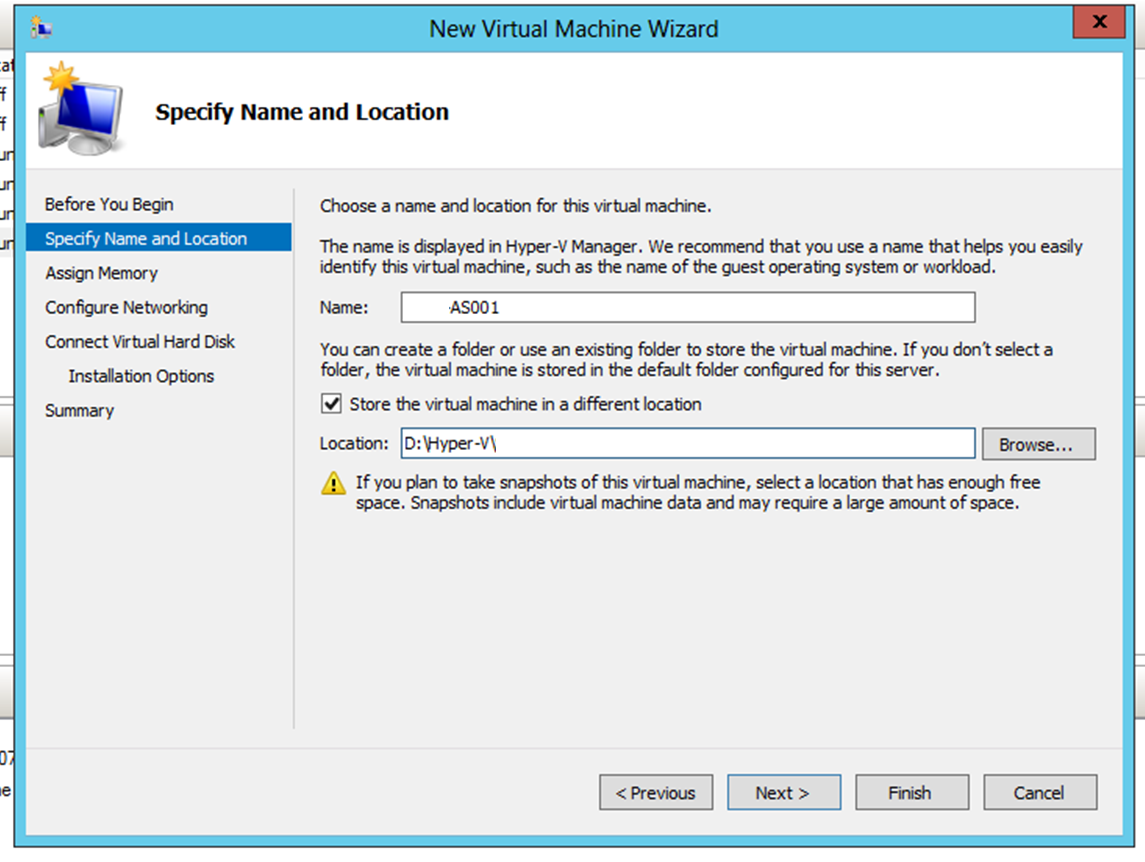Open the Installation Options step
The width and height of the screenshot is (1145, 862).
click(x=141, y=376)
